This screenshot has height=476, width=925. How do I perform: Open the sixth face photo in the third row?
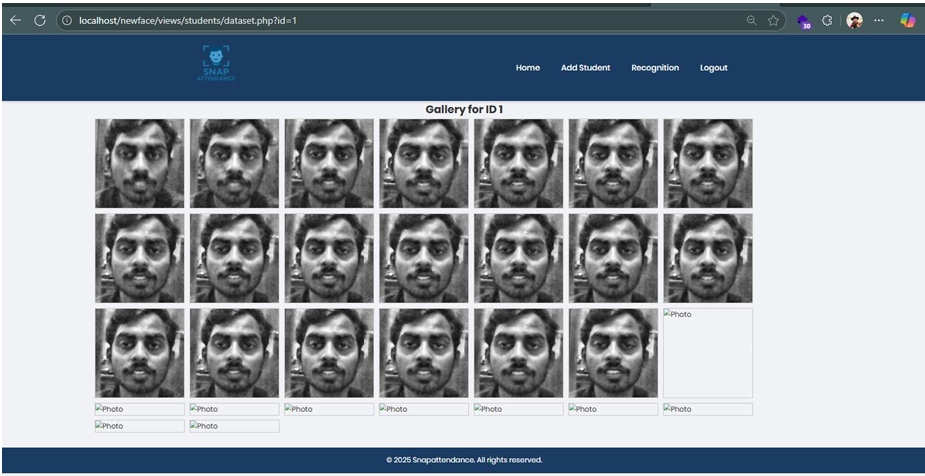coord(613,353)
